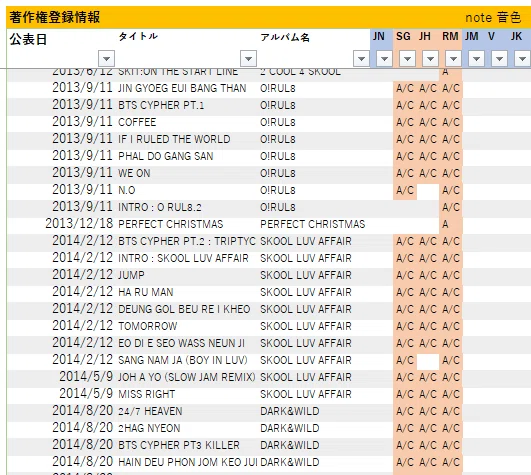Open the 公表日 column filter dropdown
531x475 pixels.
(x=106, y=59)
